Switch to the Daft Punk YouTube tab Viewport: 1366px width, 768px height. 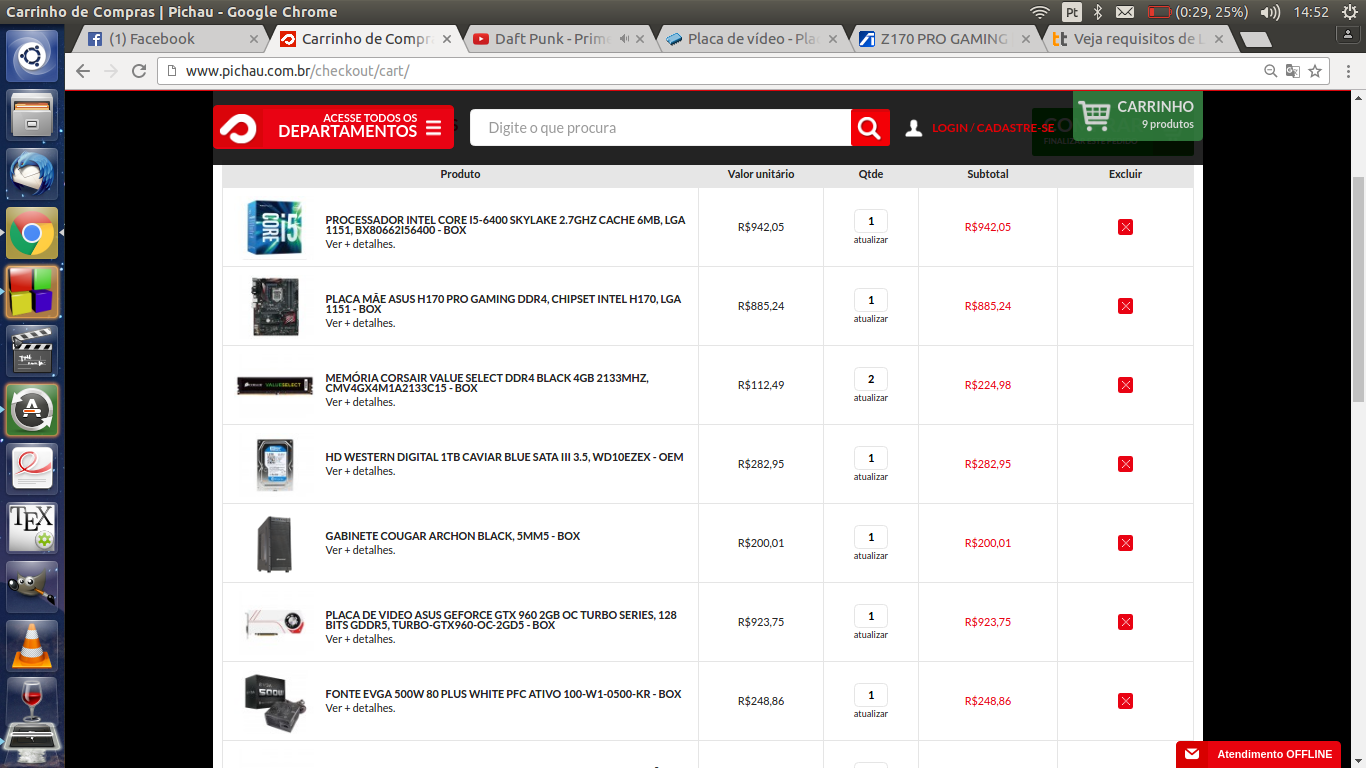coord(558,39)
